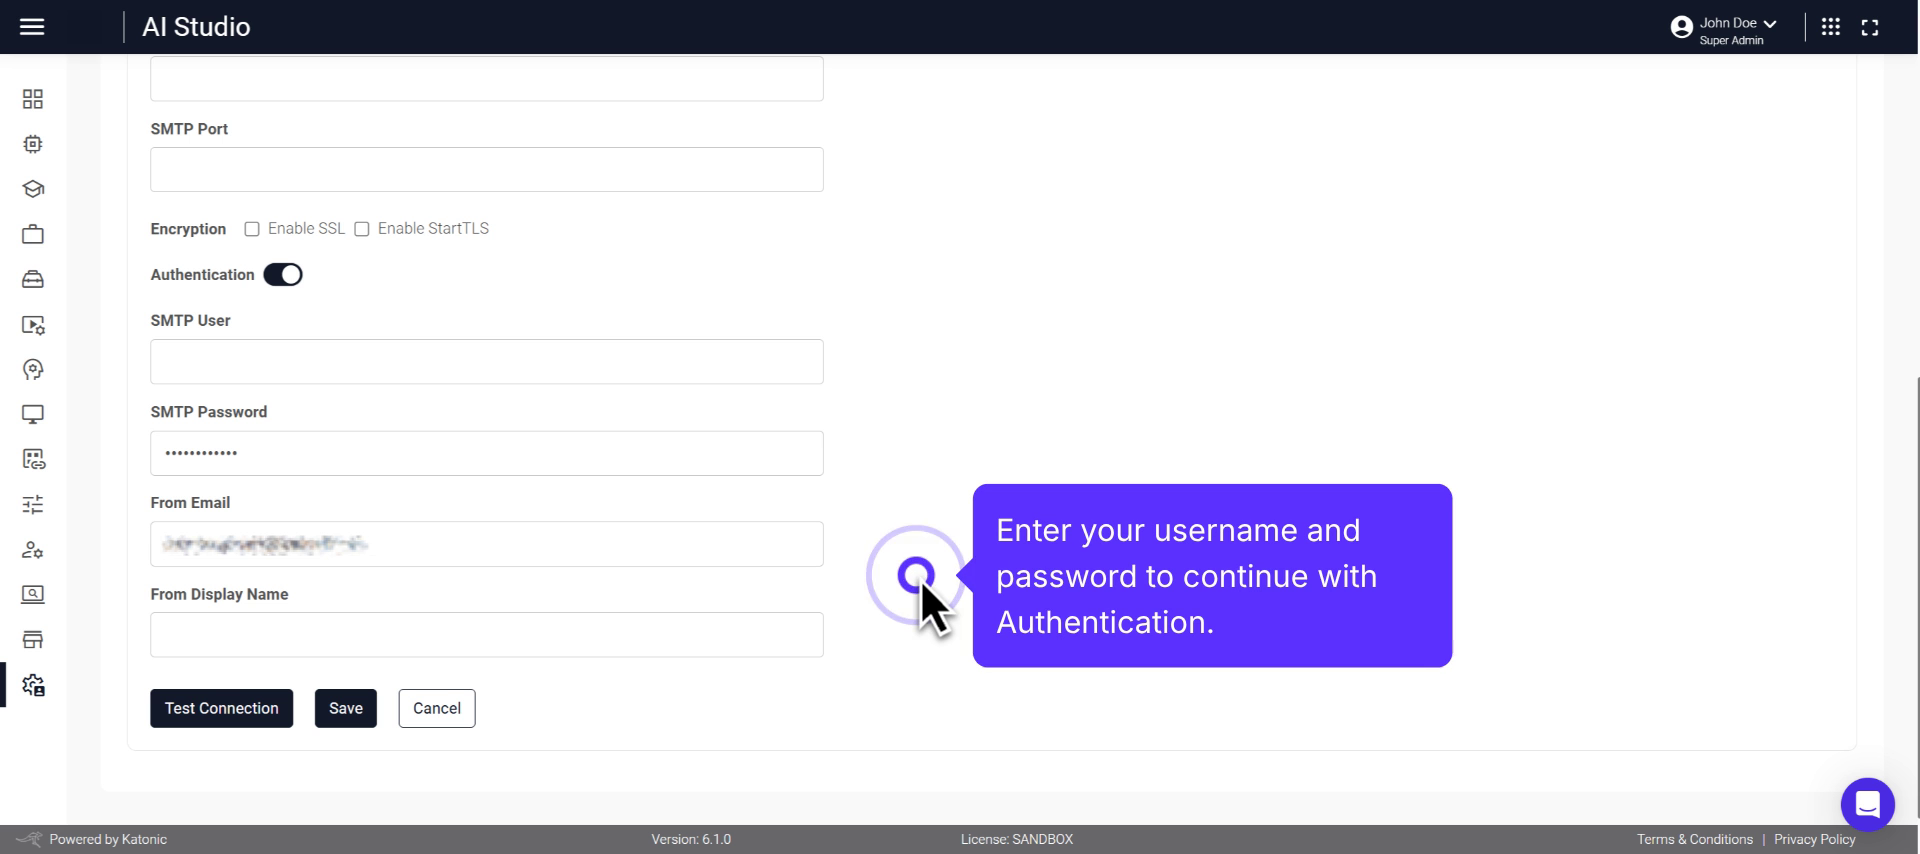Open the chat support bubble

coord(1867,803)
